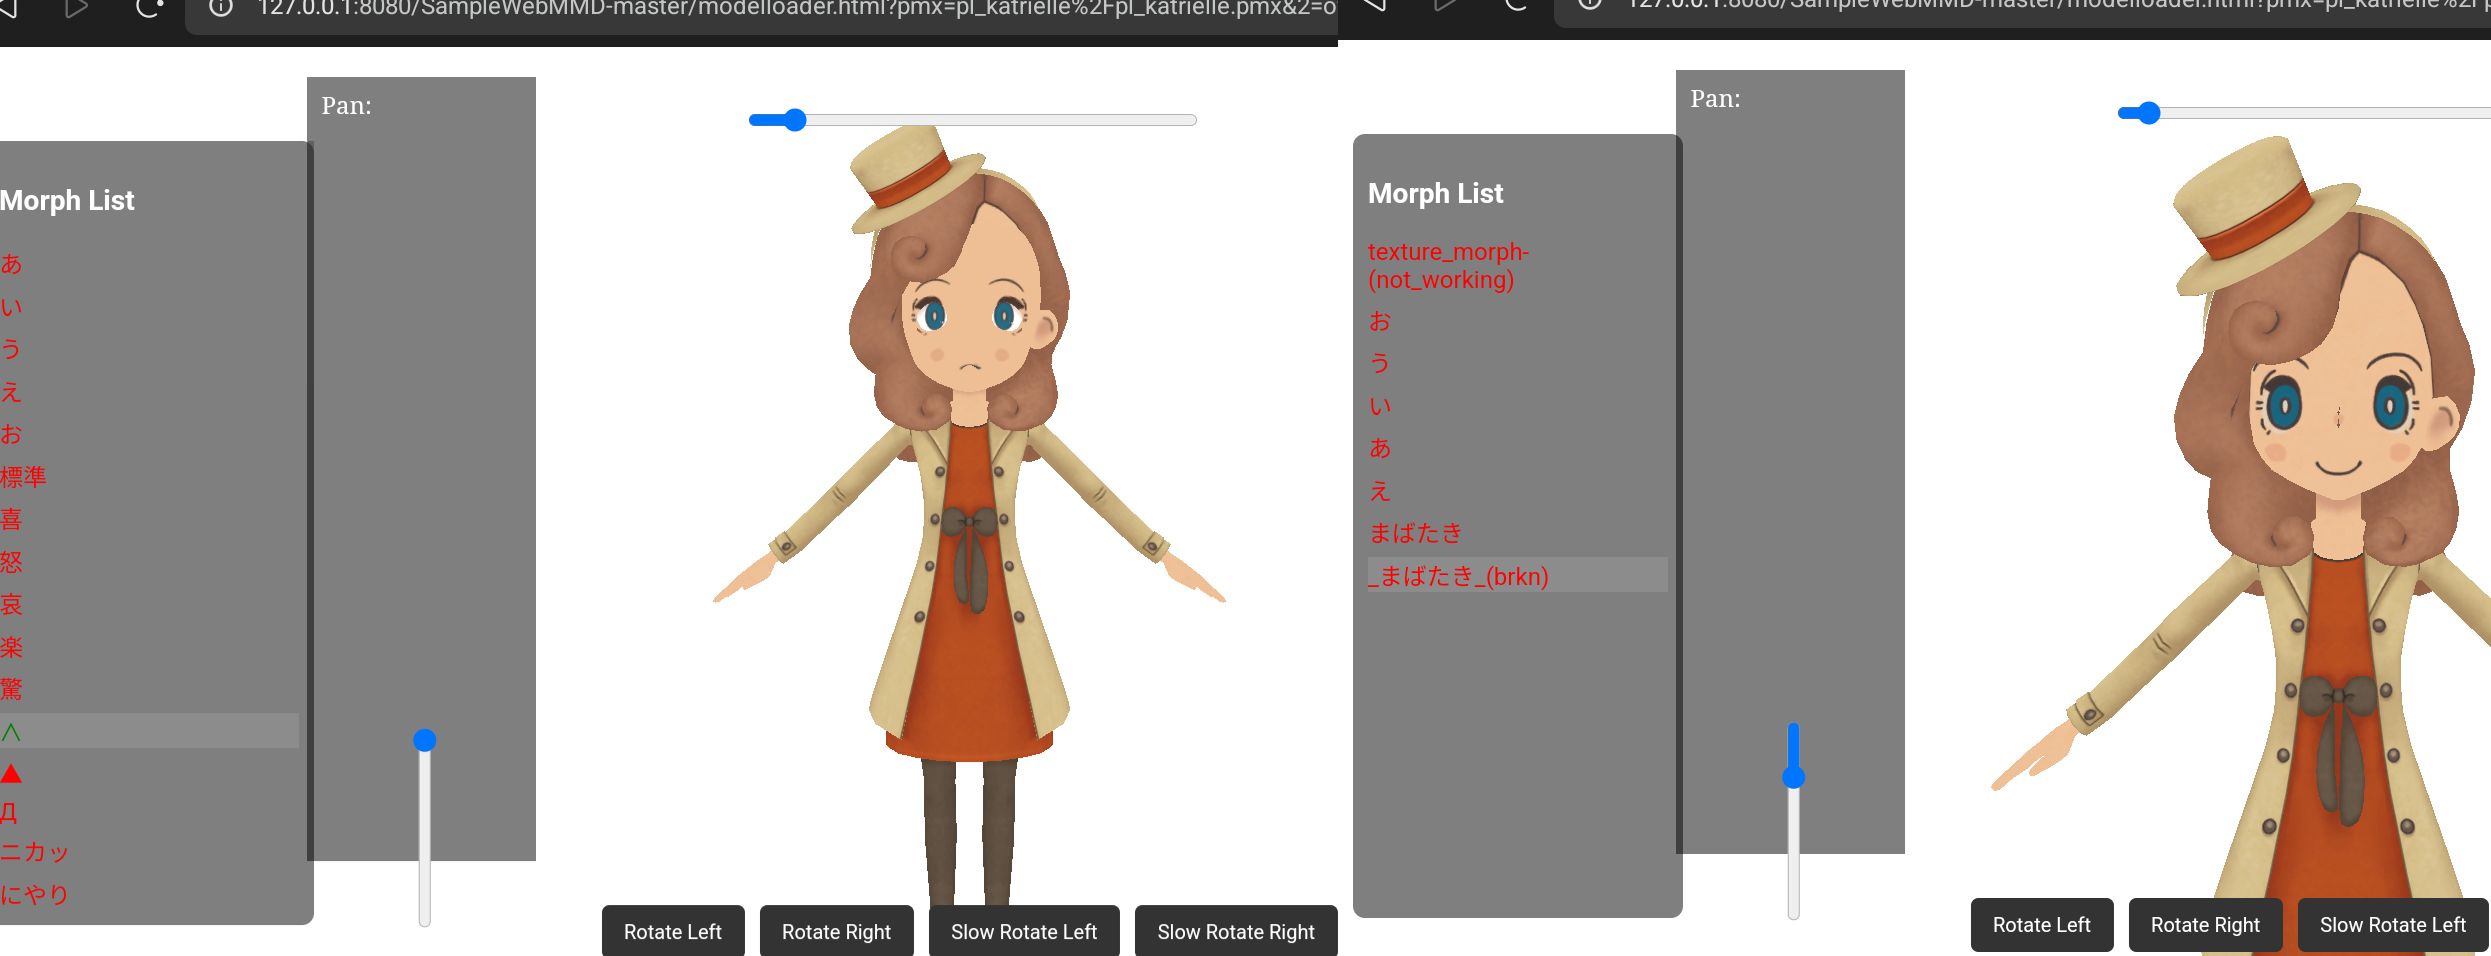Click the horizontal slider above the left model
This screenshot has width=2491, height=956.
(972, 120)
